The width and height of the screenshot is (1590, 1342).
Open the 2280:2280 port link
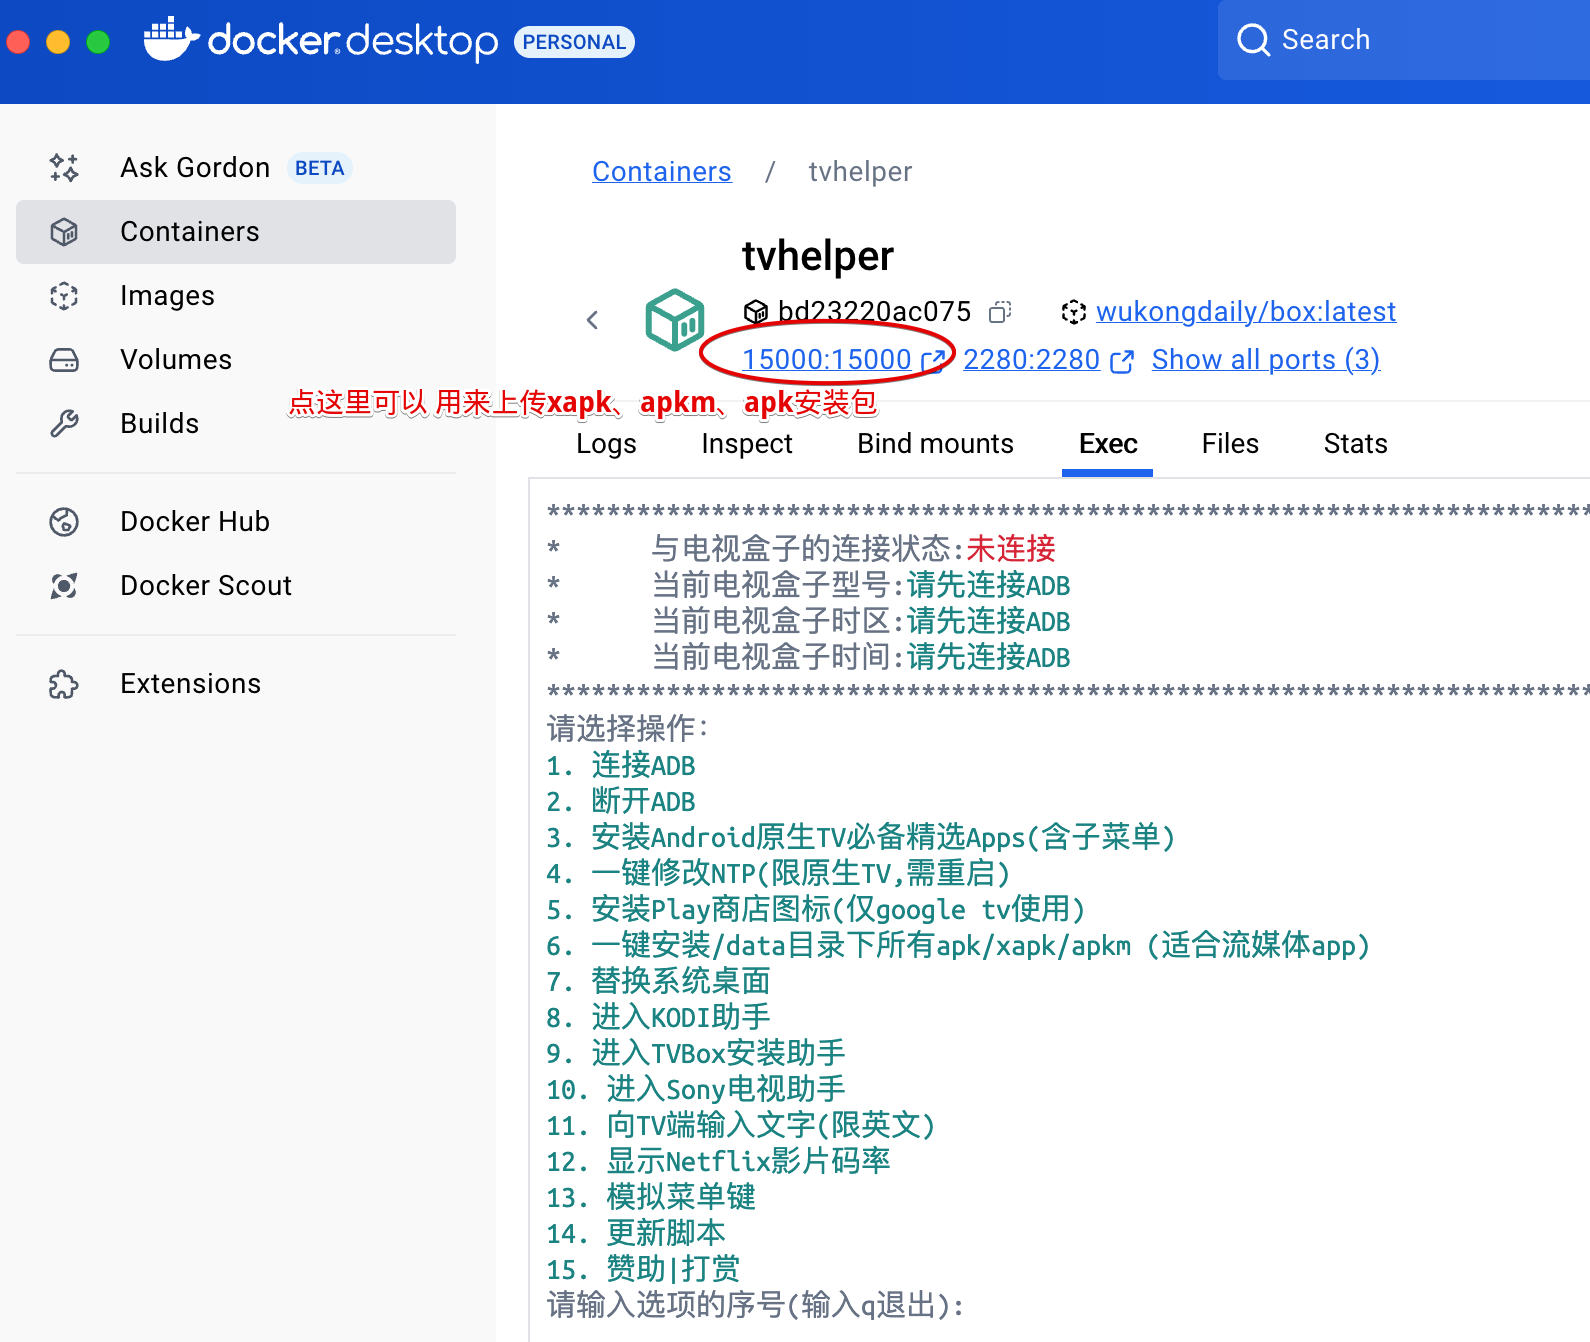(1031, 360)
